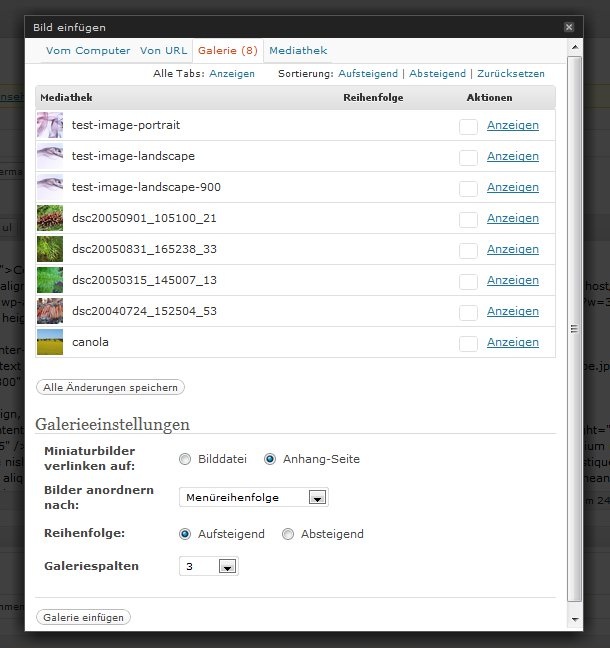Click the Mediathek column header
The width and height of the screenshot is (610, 648).
point(66,98)
